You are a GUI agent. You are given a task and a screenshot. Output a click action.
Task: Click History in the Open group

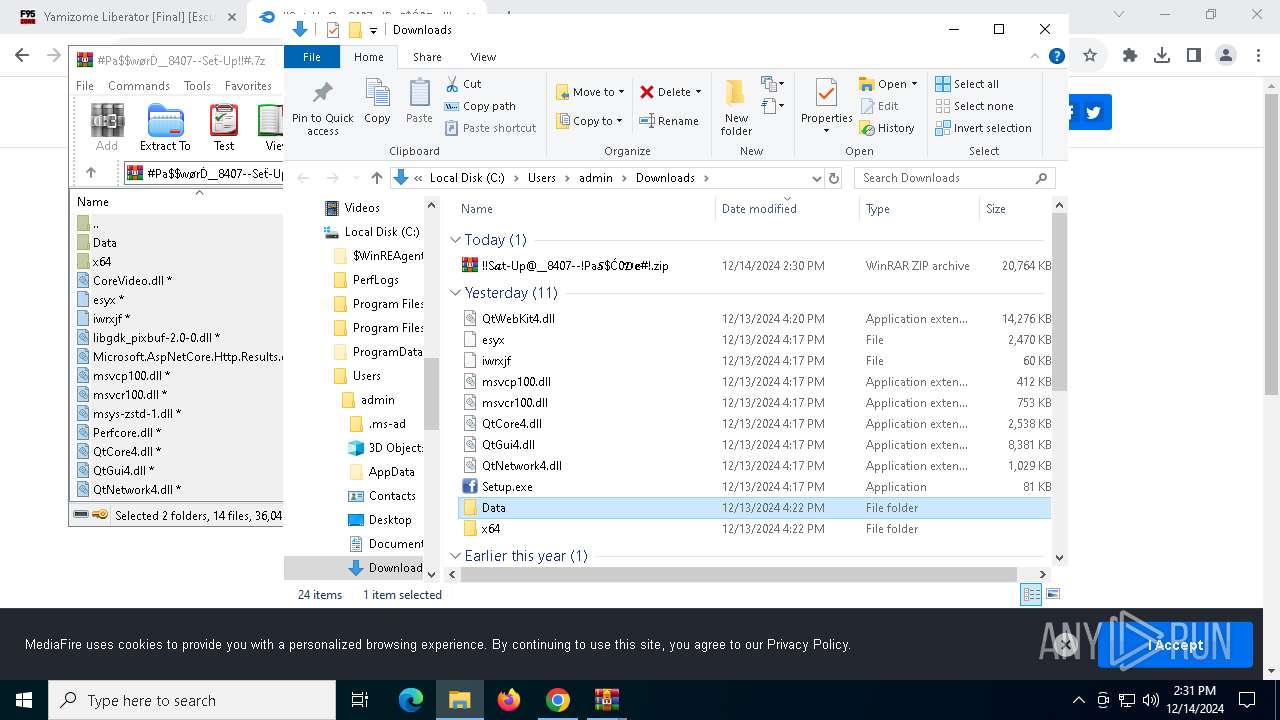[x=887, y=128]
